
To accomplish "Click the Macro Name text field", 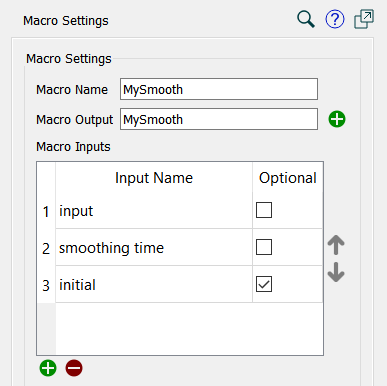I will tap(219, 89).
